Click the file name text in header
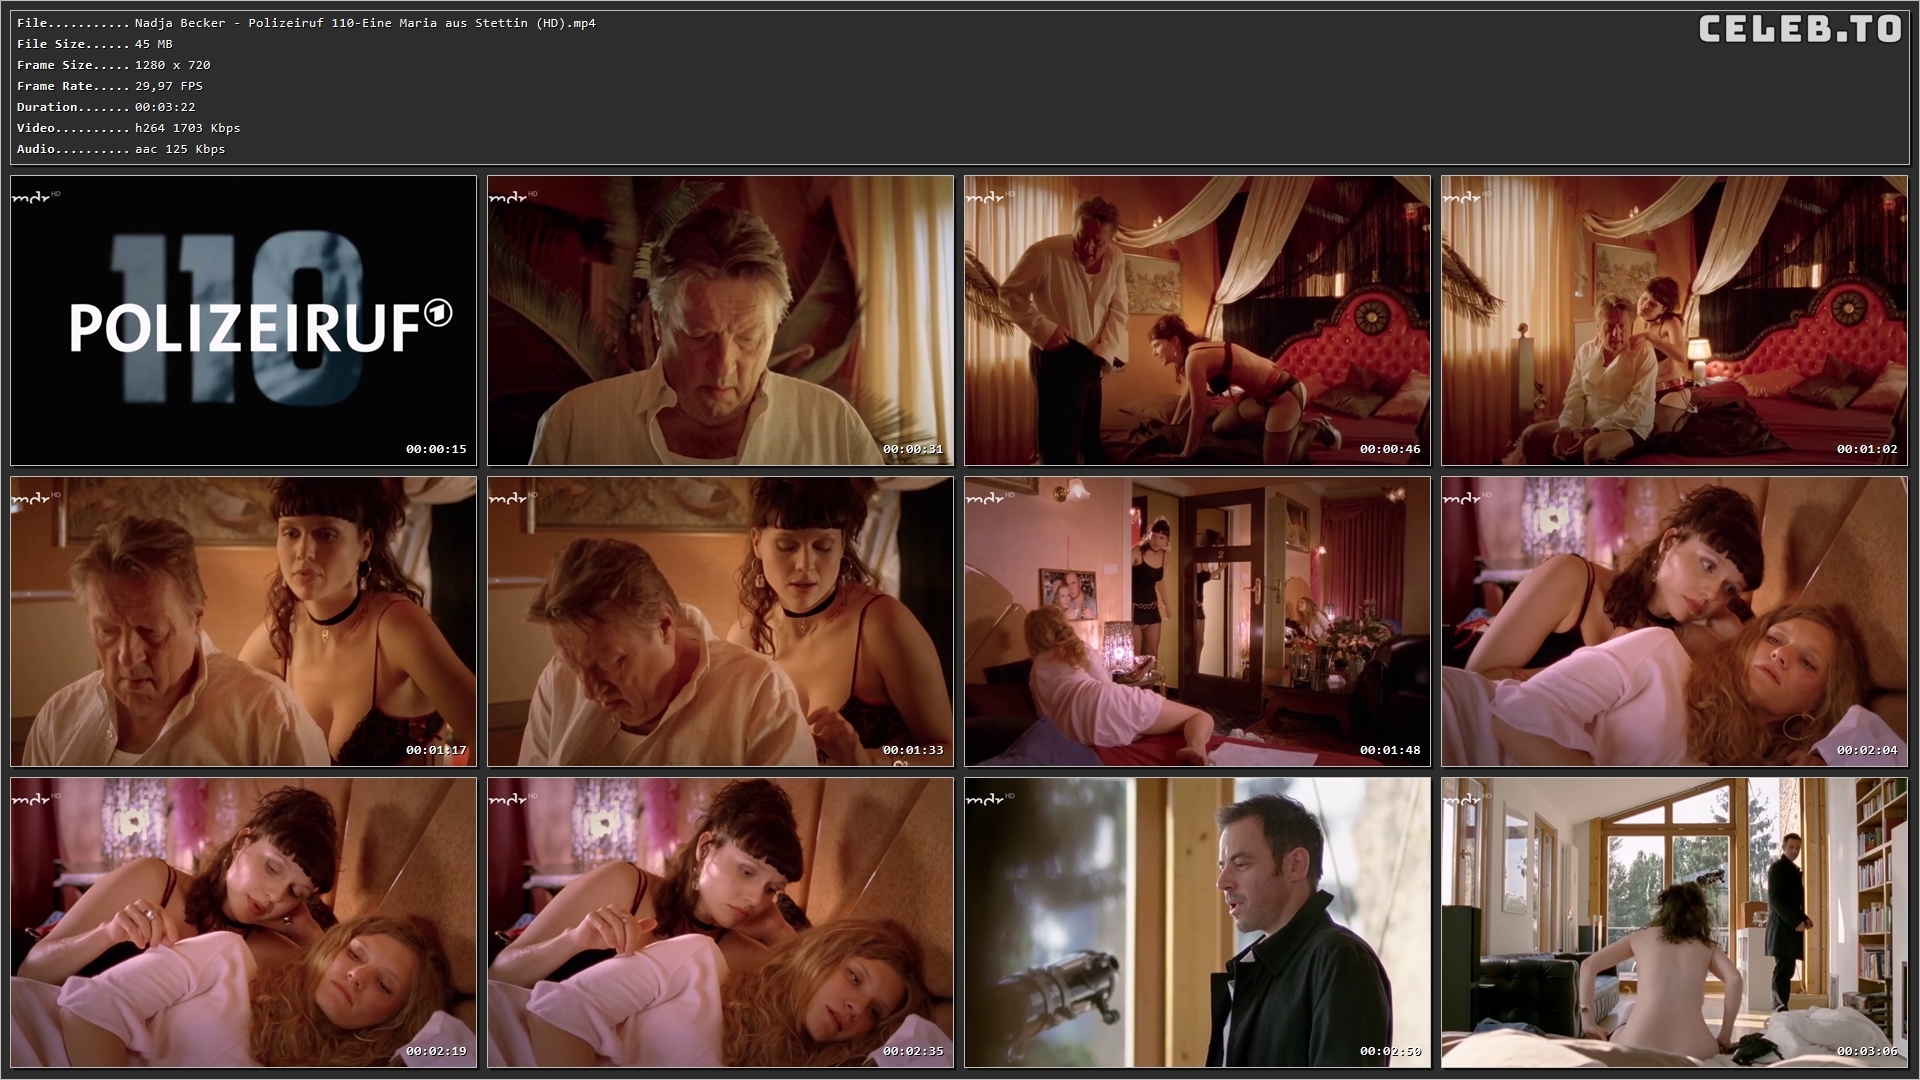1920x1080 pixels. pos(365,23)
